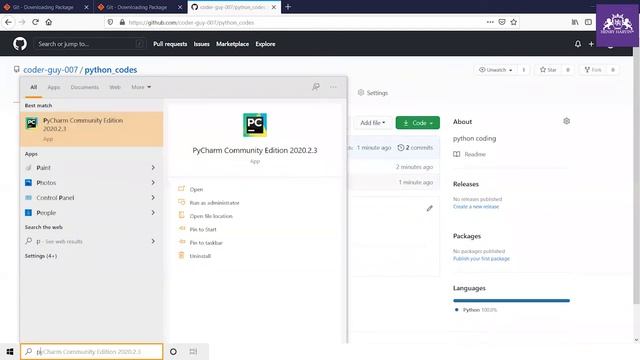This screenshot has width=640, height=360.
Task: Open new browser tab plus button
Action: tap(288, 7)
